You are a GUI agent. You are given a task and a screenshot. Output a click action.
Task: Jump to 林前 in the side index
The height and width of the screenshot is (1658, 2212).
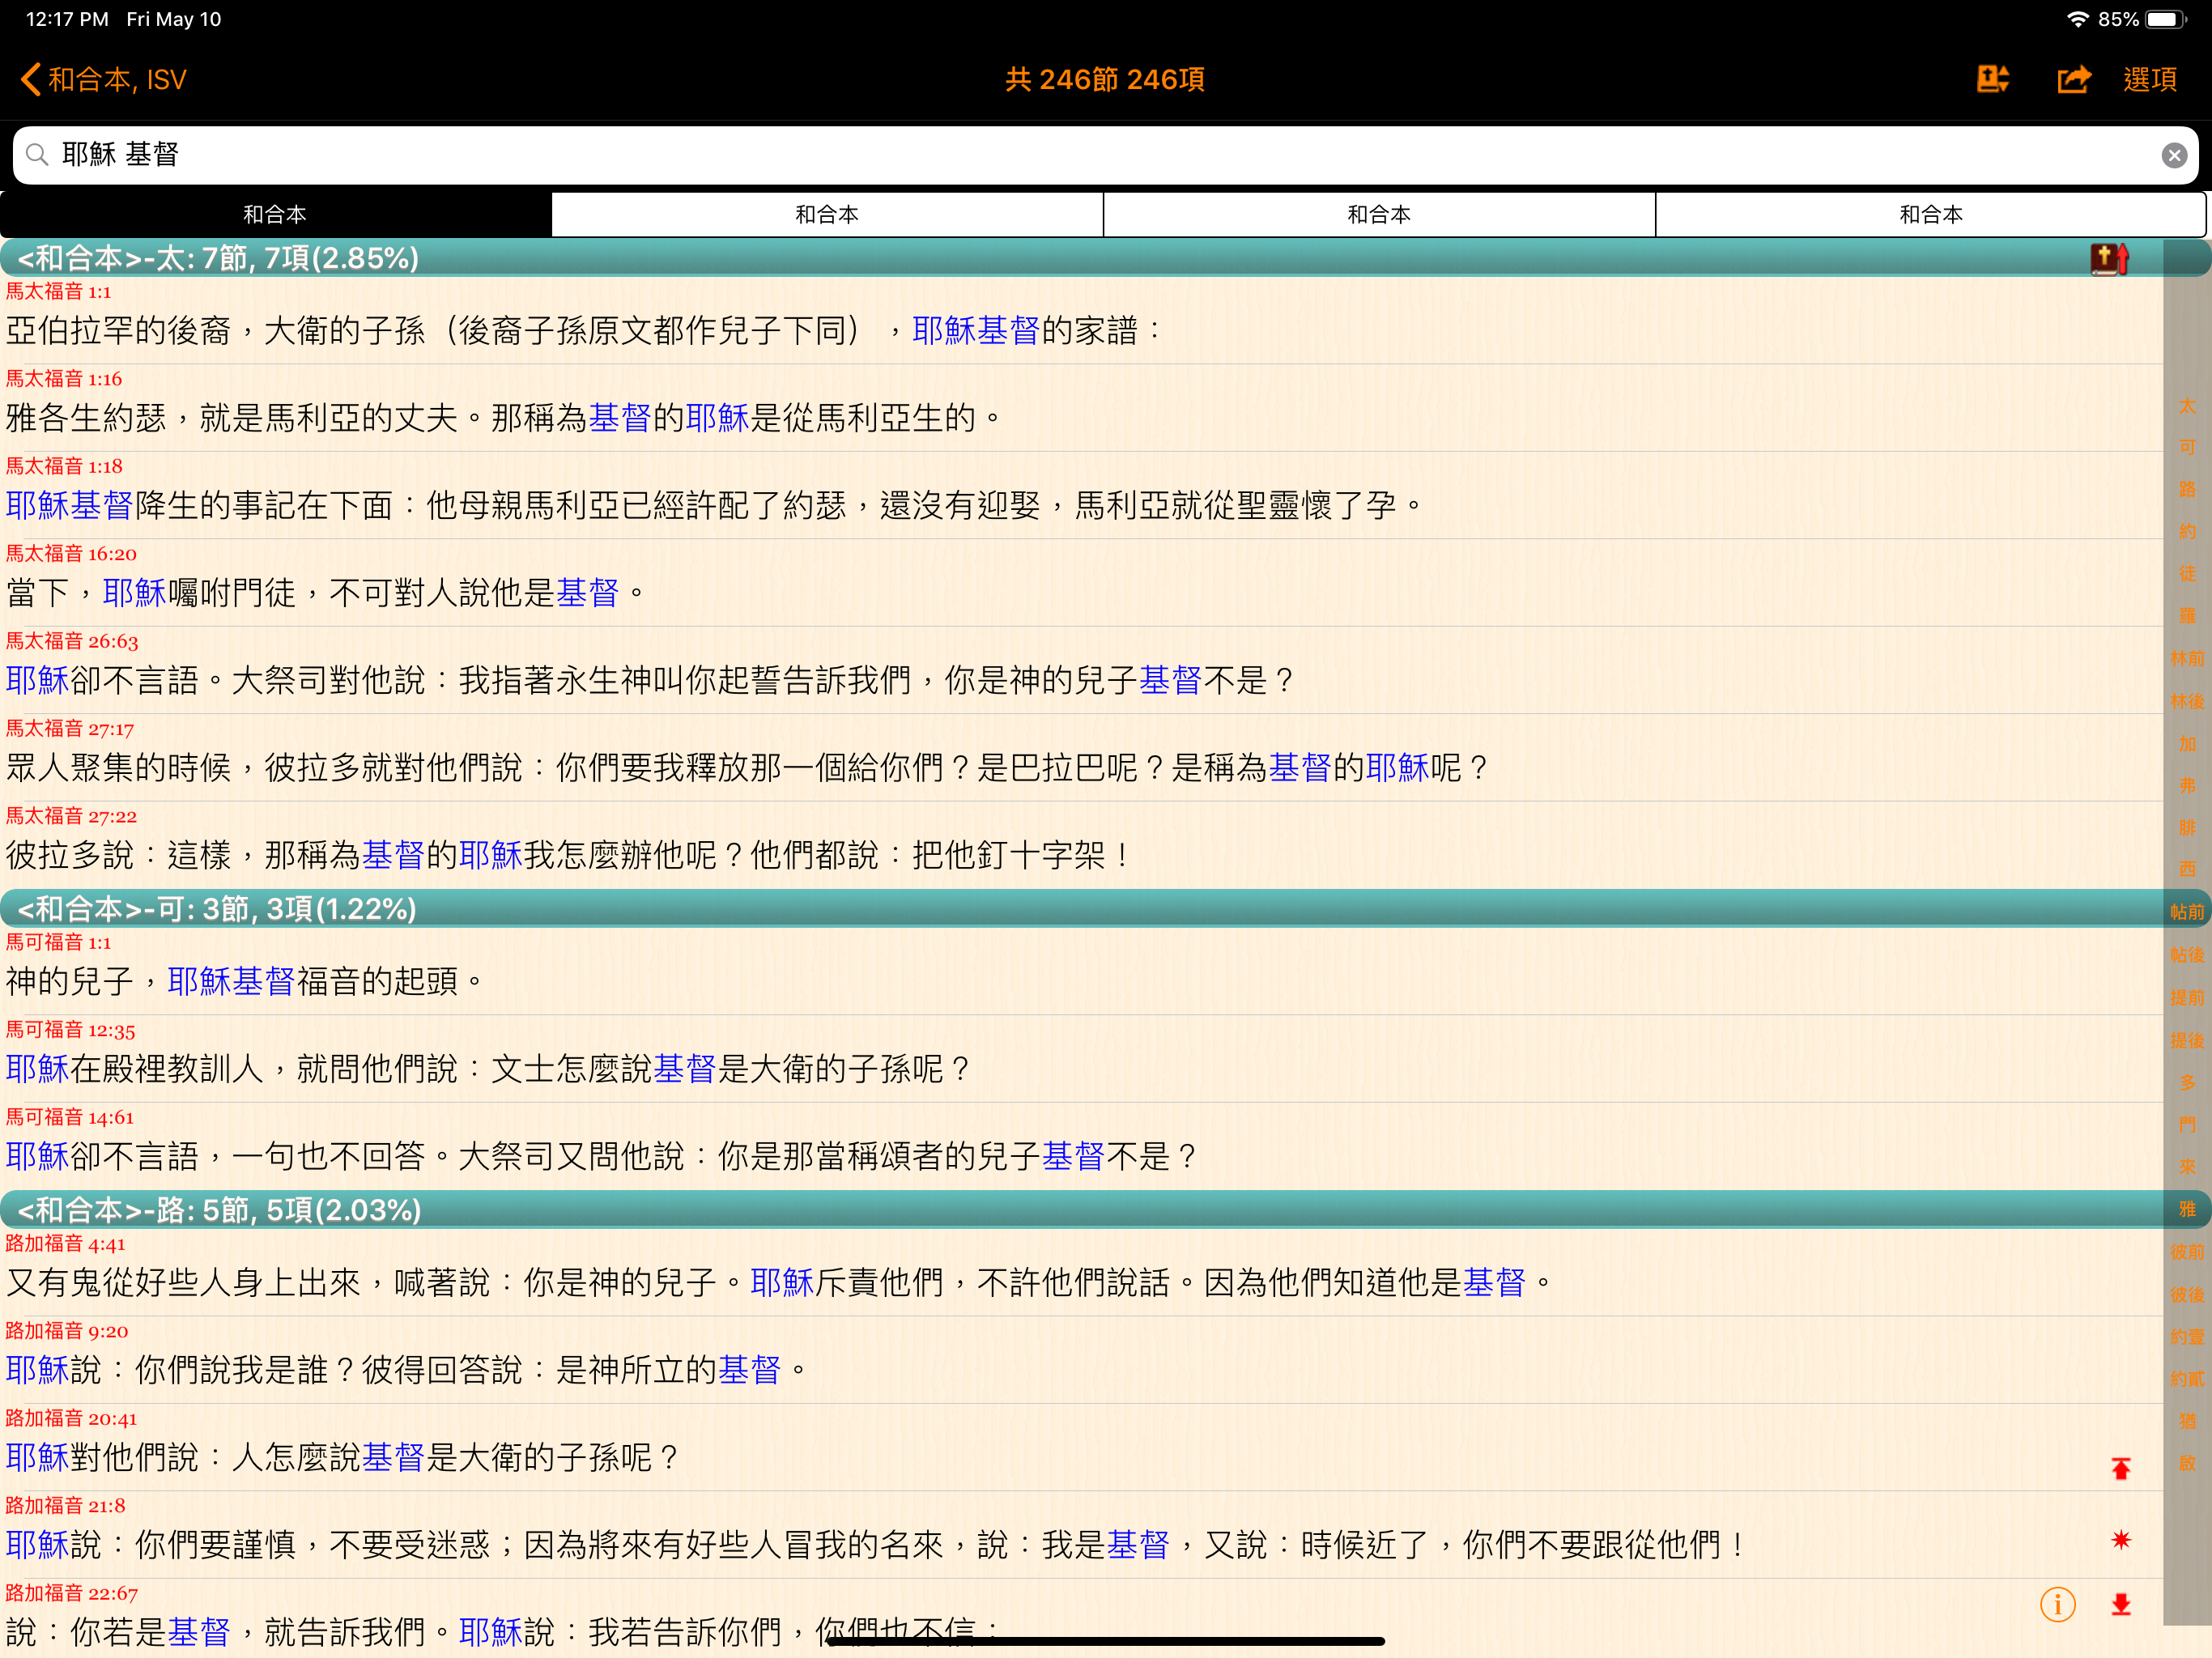pos(2187,658)
